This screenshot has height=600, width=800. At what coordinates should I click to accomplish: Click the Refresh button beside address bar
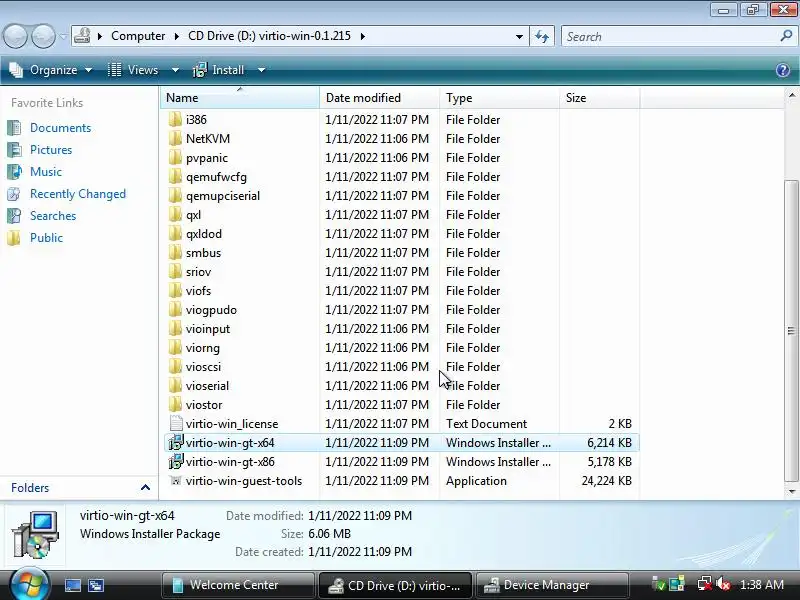click(542, 36)
